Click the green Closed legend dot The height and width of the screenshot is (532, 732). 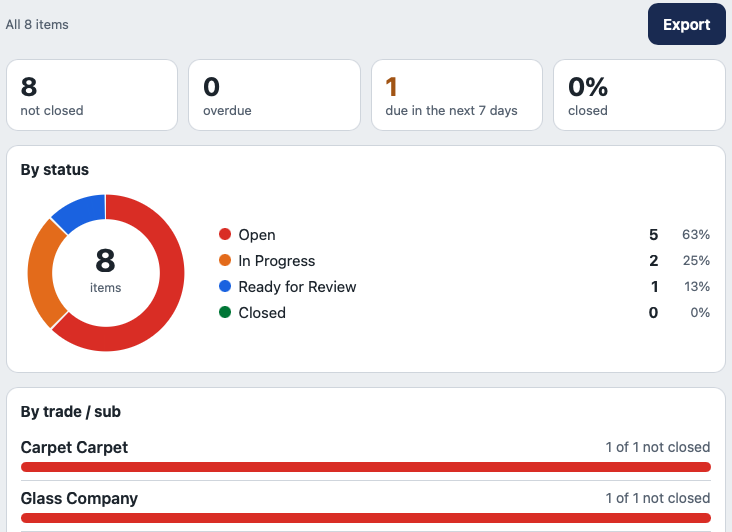[225, 312]
